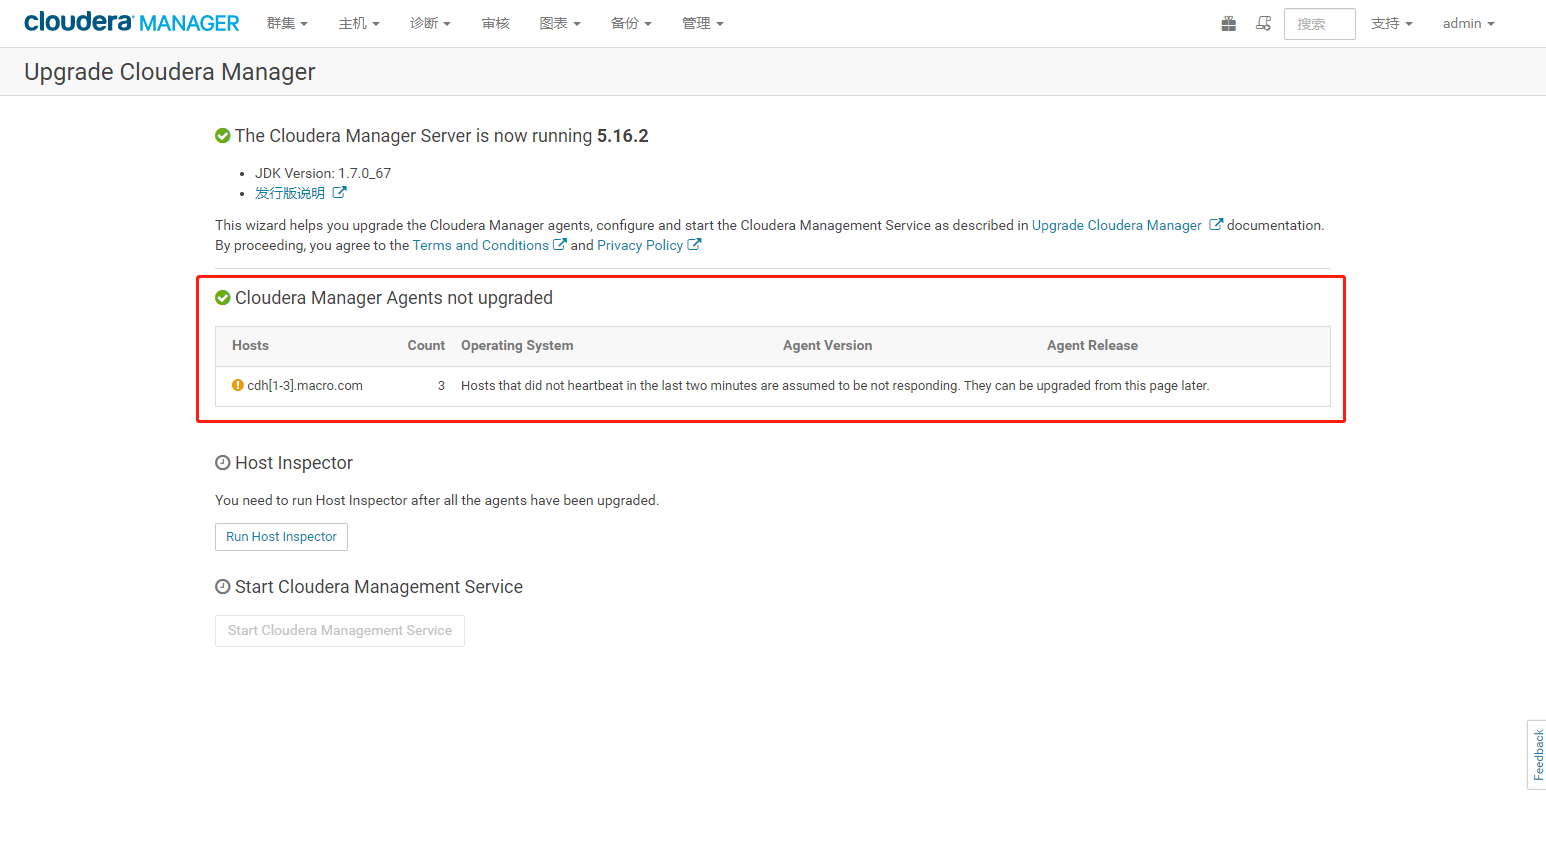The image size is (1546, 867).
Task: Select the cdh[1-3].macro.com host entry
Action: [305, 385]
